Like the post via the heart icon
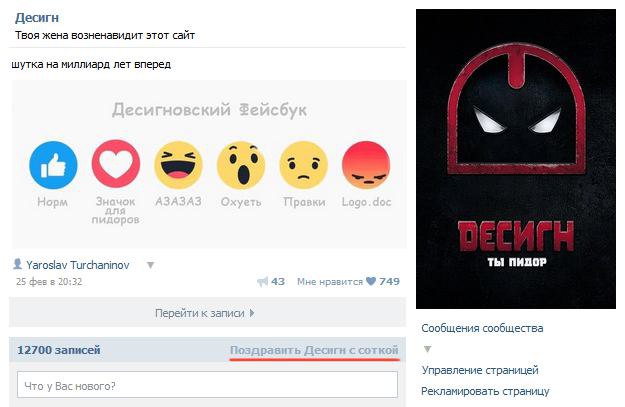The height and width of the screenshot is (407, 625). click(x=371, y=281)
